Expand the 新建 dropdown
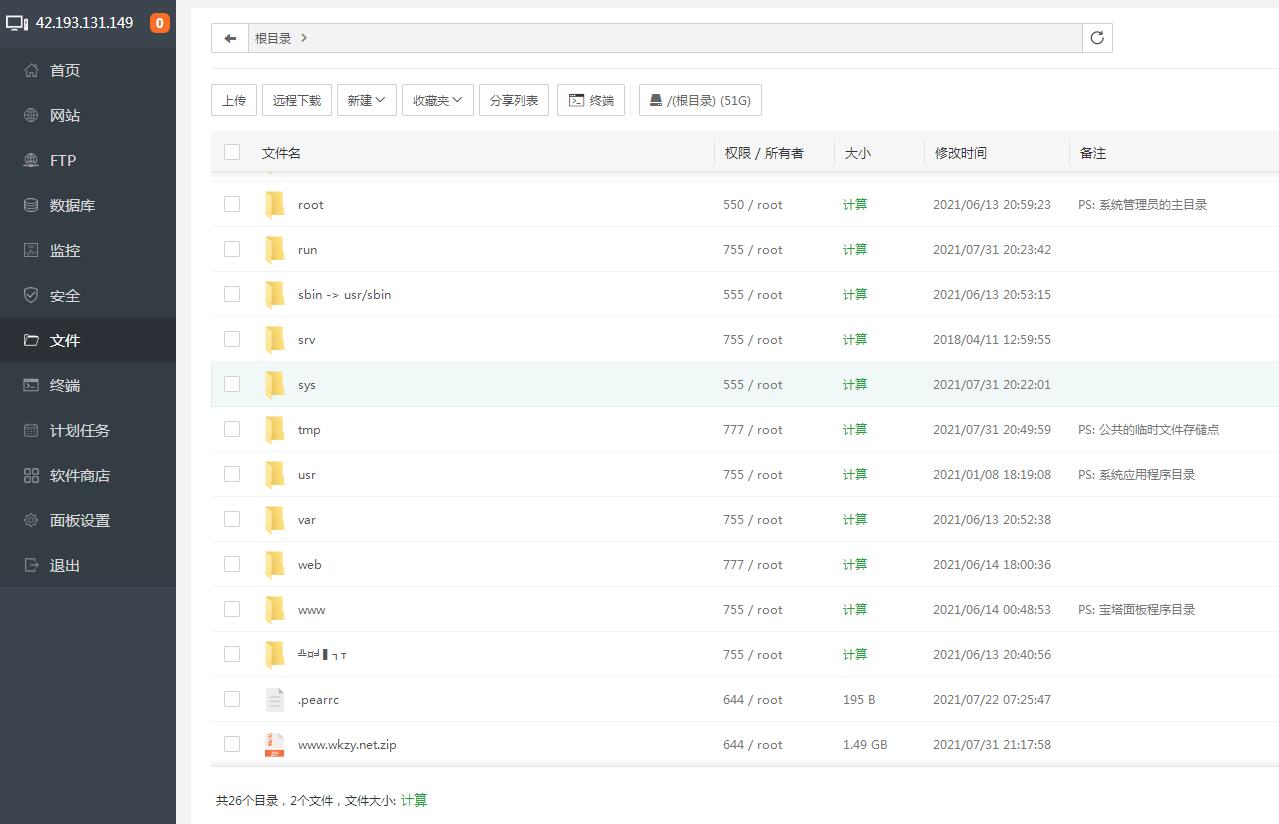The height and width of the screenshot is (824, 1279). [366, 100]
